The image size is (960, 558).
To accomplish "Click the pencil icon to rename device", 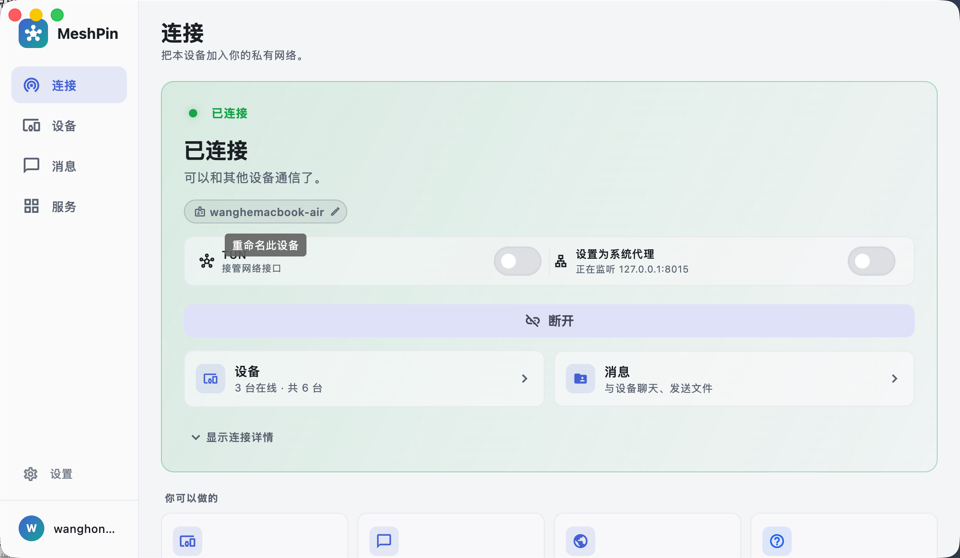I will coord(335,211).
